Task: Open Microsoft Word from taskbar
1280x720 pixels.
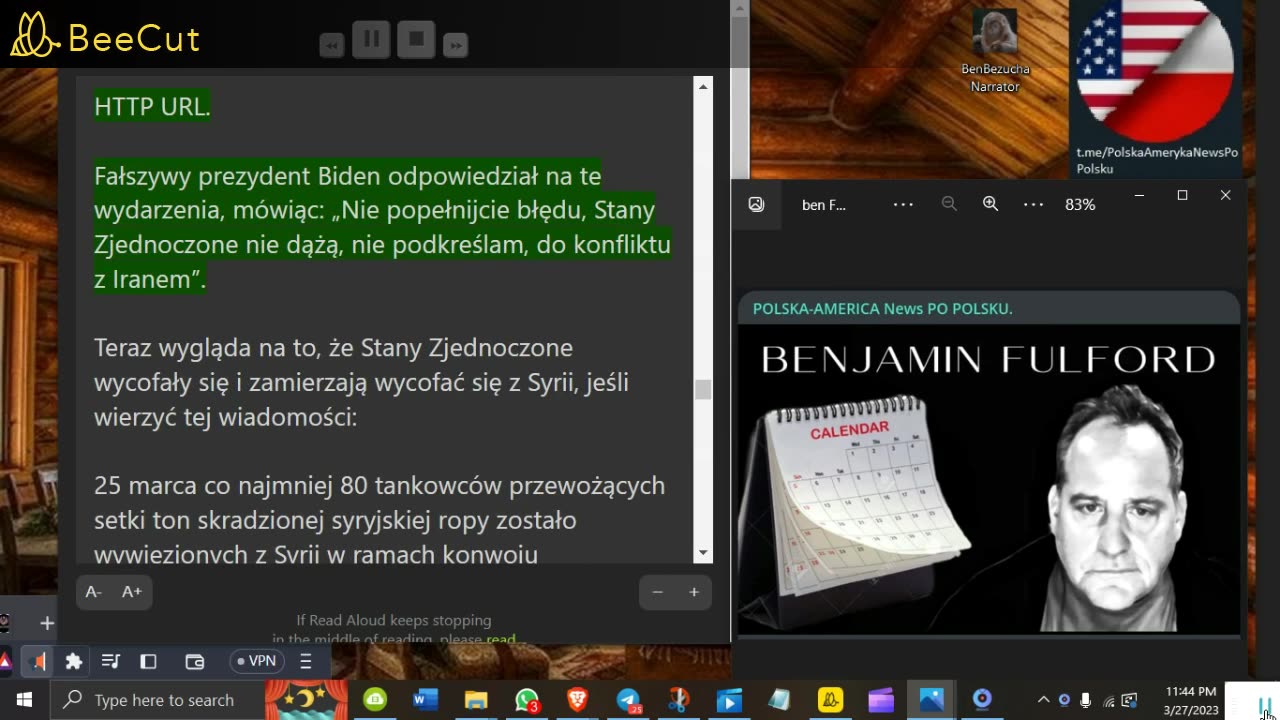Action: point(425,700)
